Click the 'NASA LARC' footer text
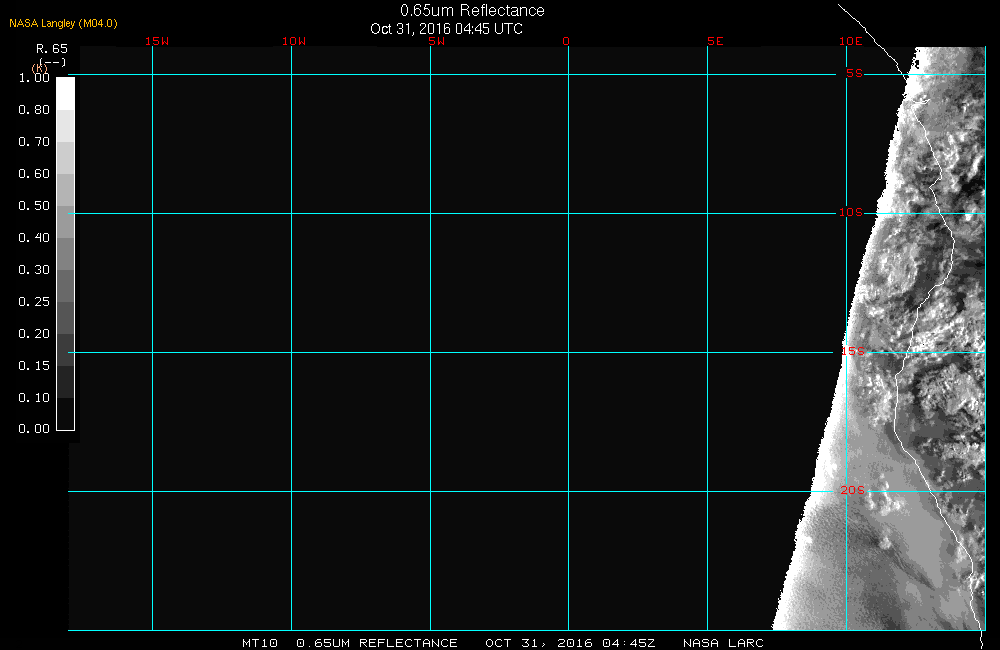 (723, 643)
